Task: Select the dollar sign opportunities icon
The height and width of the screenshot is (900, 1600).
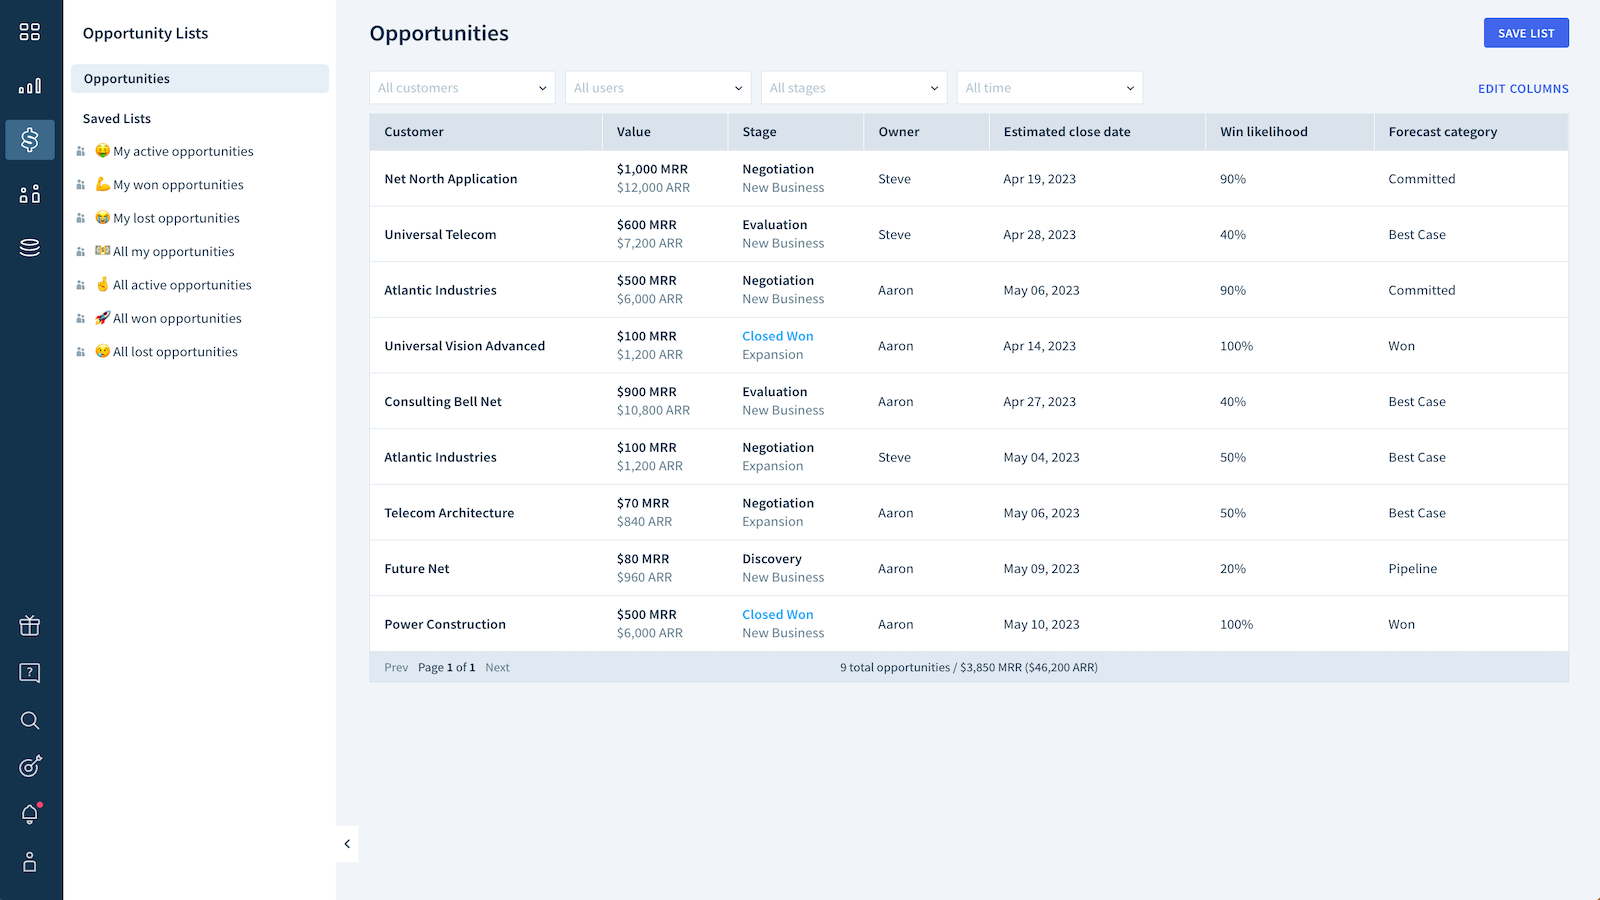Action: click(30, 140)
